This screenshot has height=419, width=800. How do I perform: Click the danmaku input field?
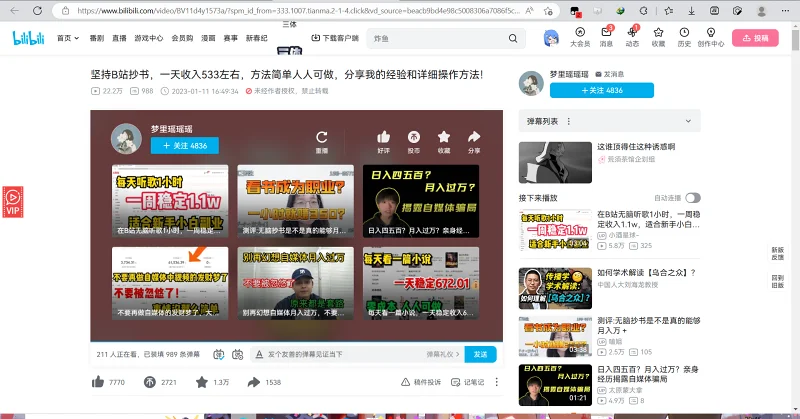[x=344, y=354]
